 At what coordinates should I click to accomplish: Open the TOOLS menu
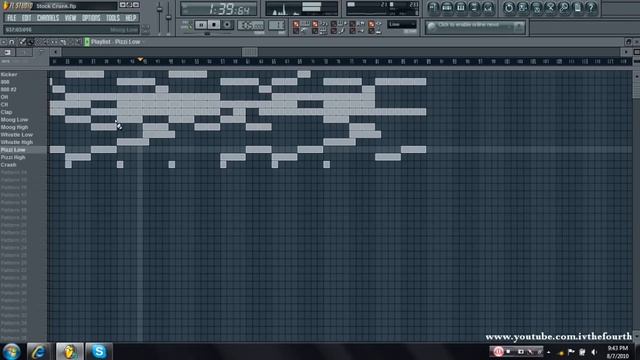click(x=113, y=18)
